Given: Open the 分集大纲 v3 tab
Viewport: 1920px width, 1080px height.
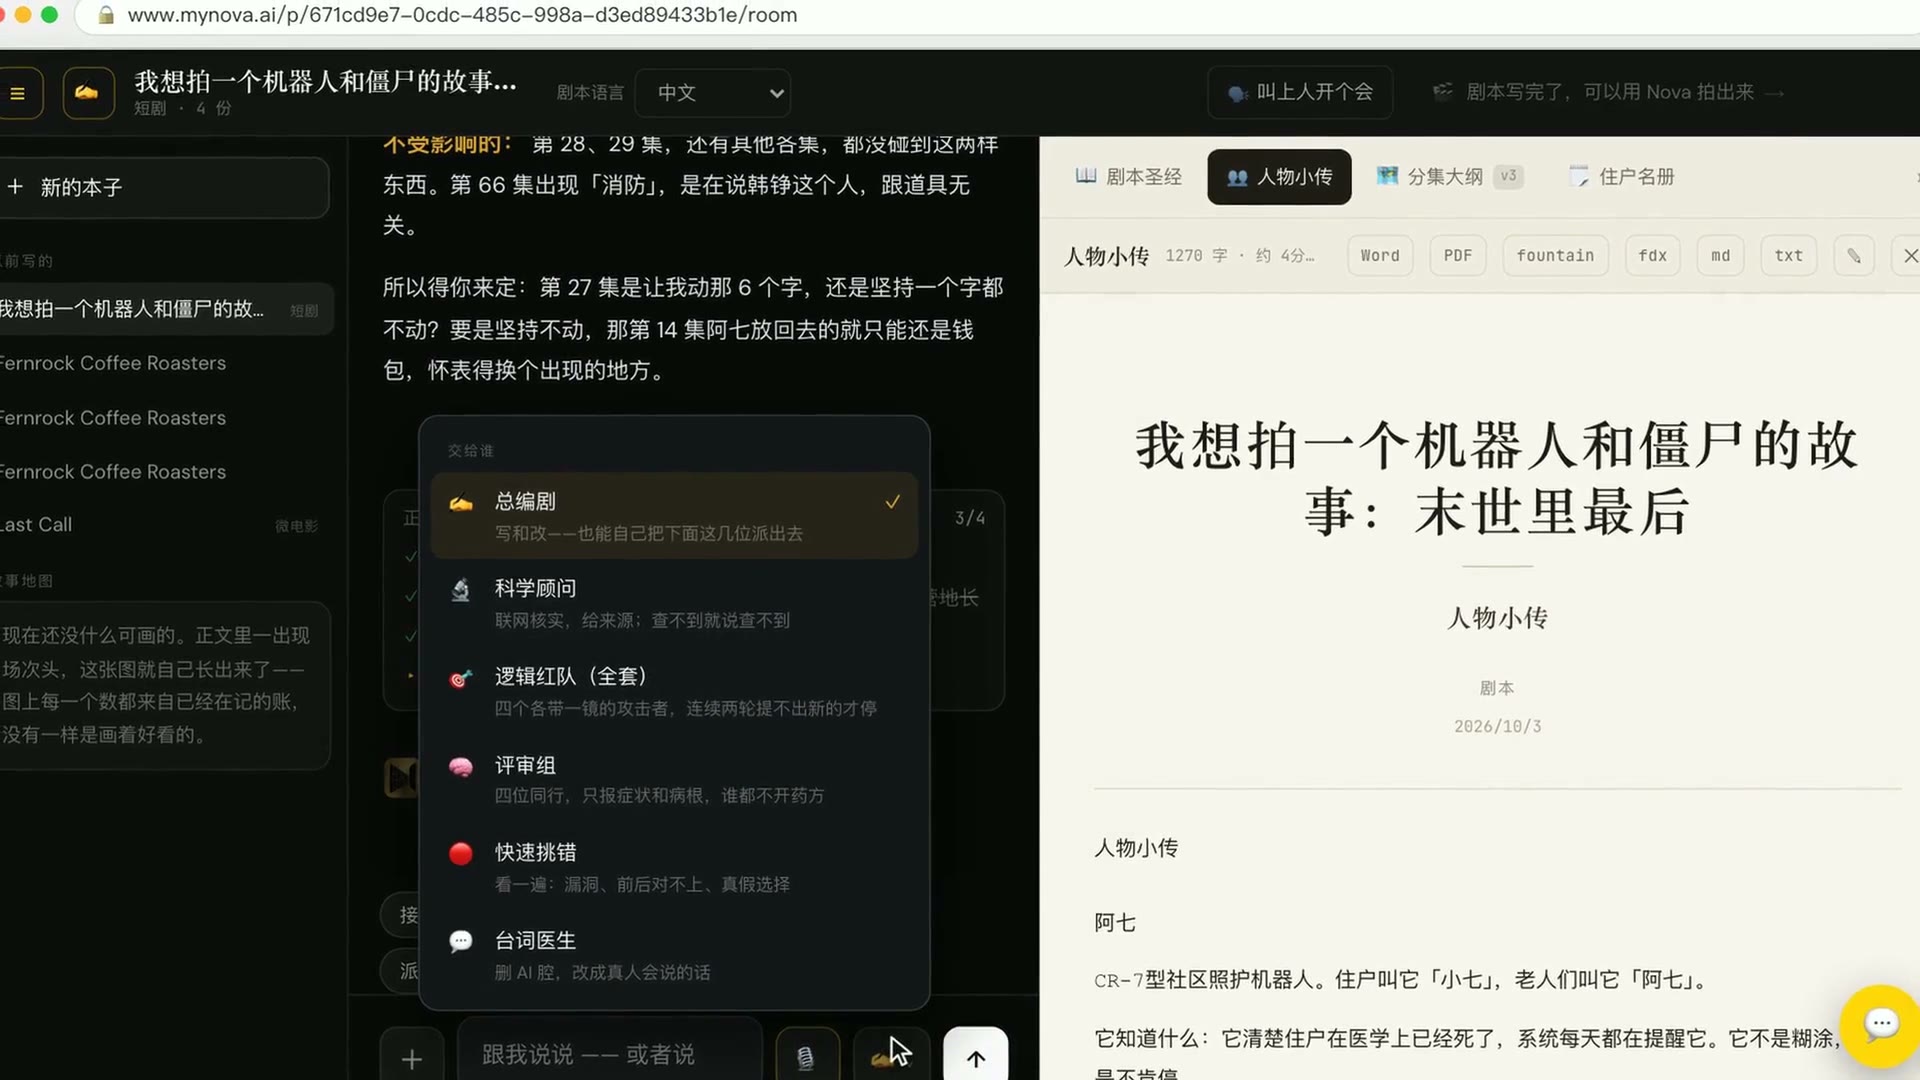Looking at the screenshot, I should click(1449, 177).
